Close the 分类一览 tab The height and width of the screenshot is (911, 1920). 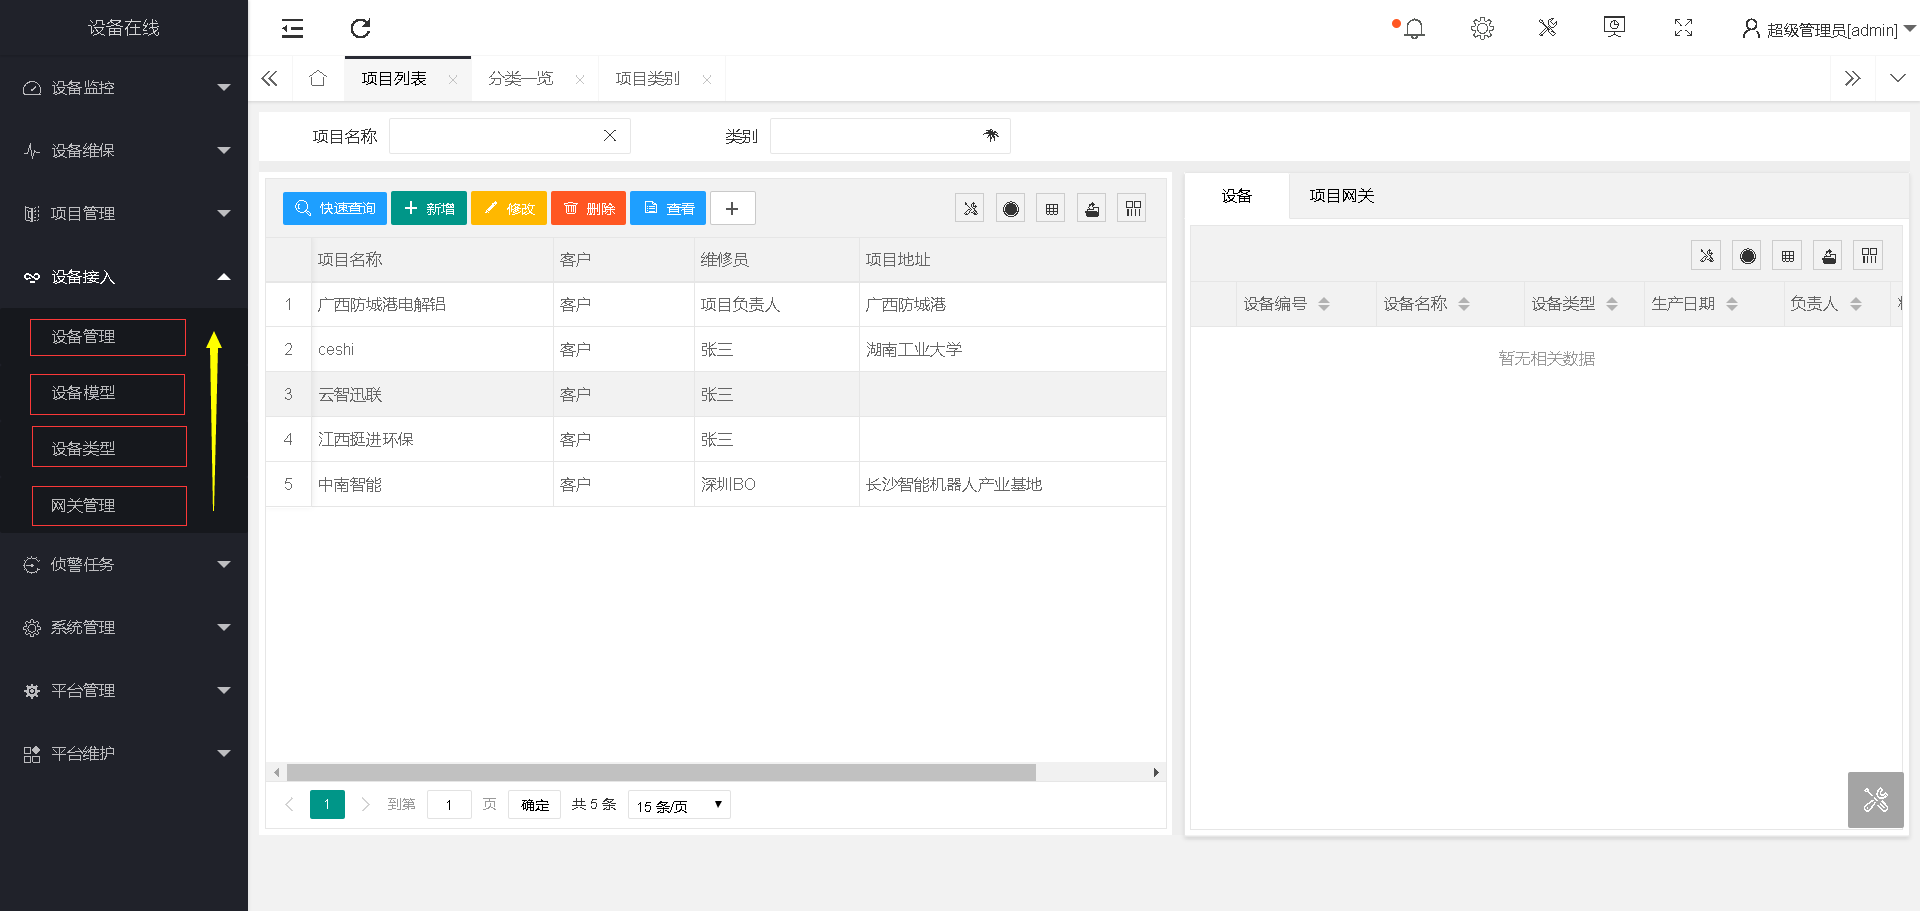(580, 80)
